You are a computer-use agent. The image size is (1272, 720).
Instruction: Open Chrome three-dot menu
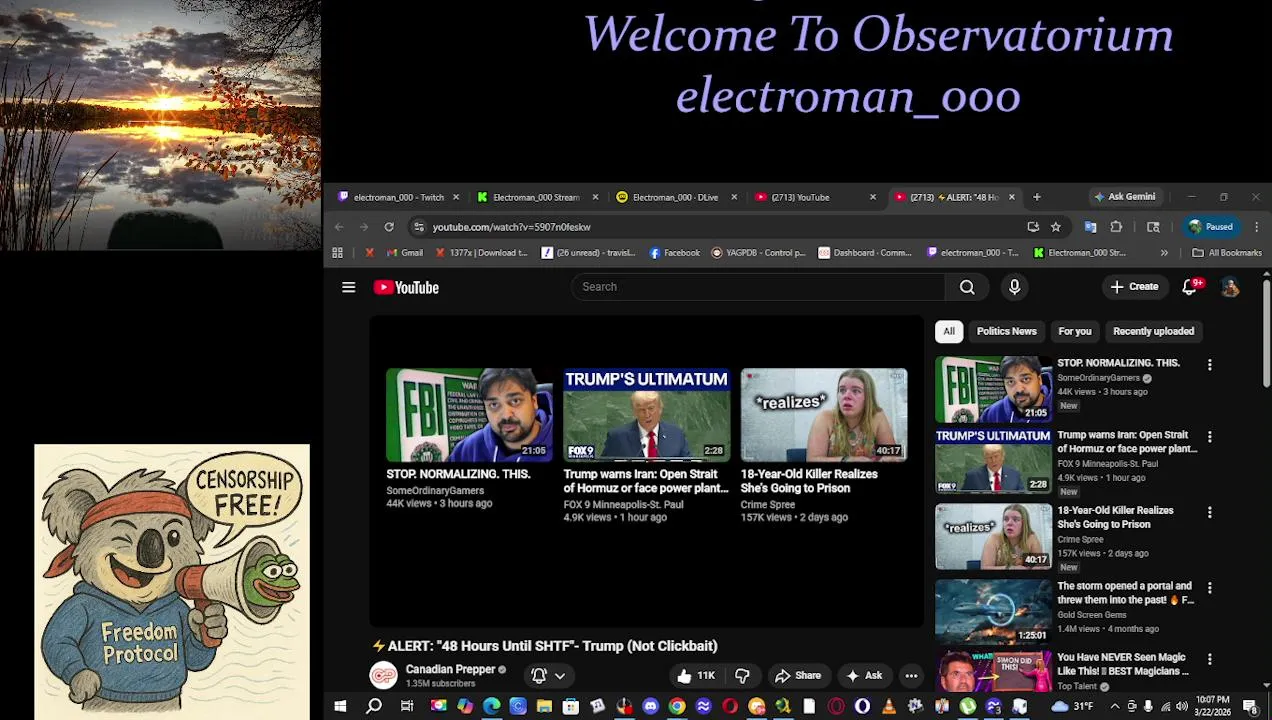pyautogui.click(x=1256, y=227)
